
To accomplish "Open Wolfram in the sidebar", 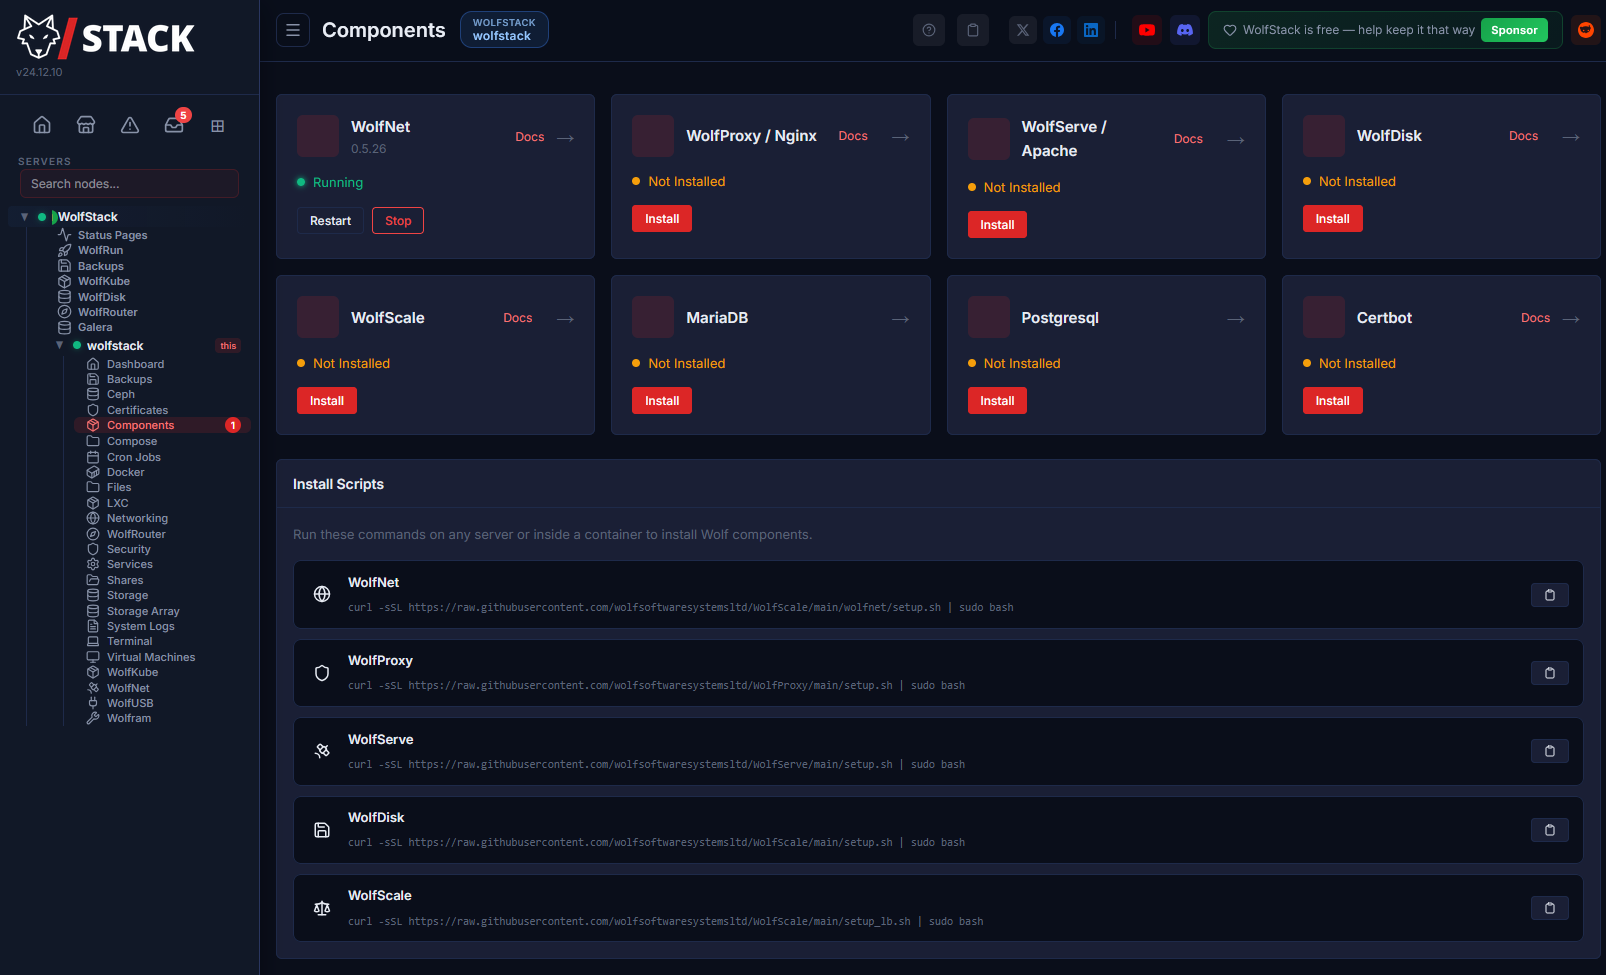I will [x=128, y=718].
